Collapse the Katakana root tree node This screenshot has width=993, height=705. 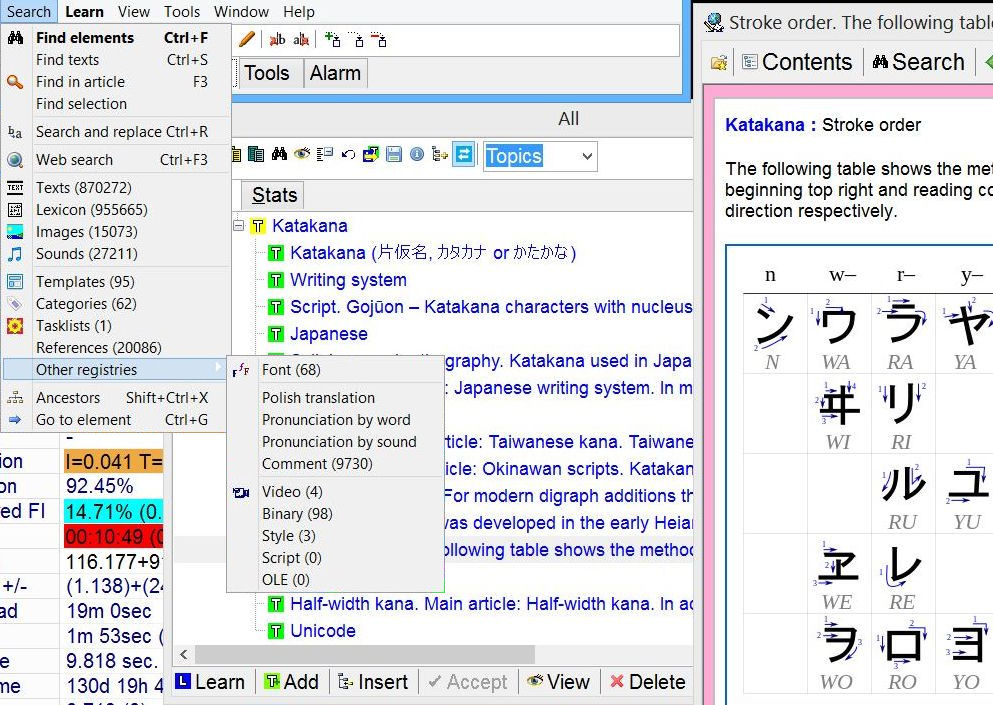(x=239, y=225)
